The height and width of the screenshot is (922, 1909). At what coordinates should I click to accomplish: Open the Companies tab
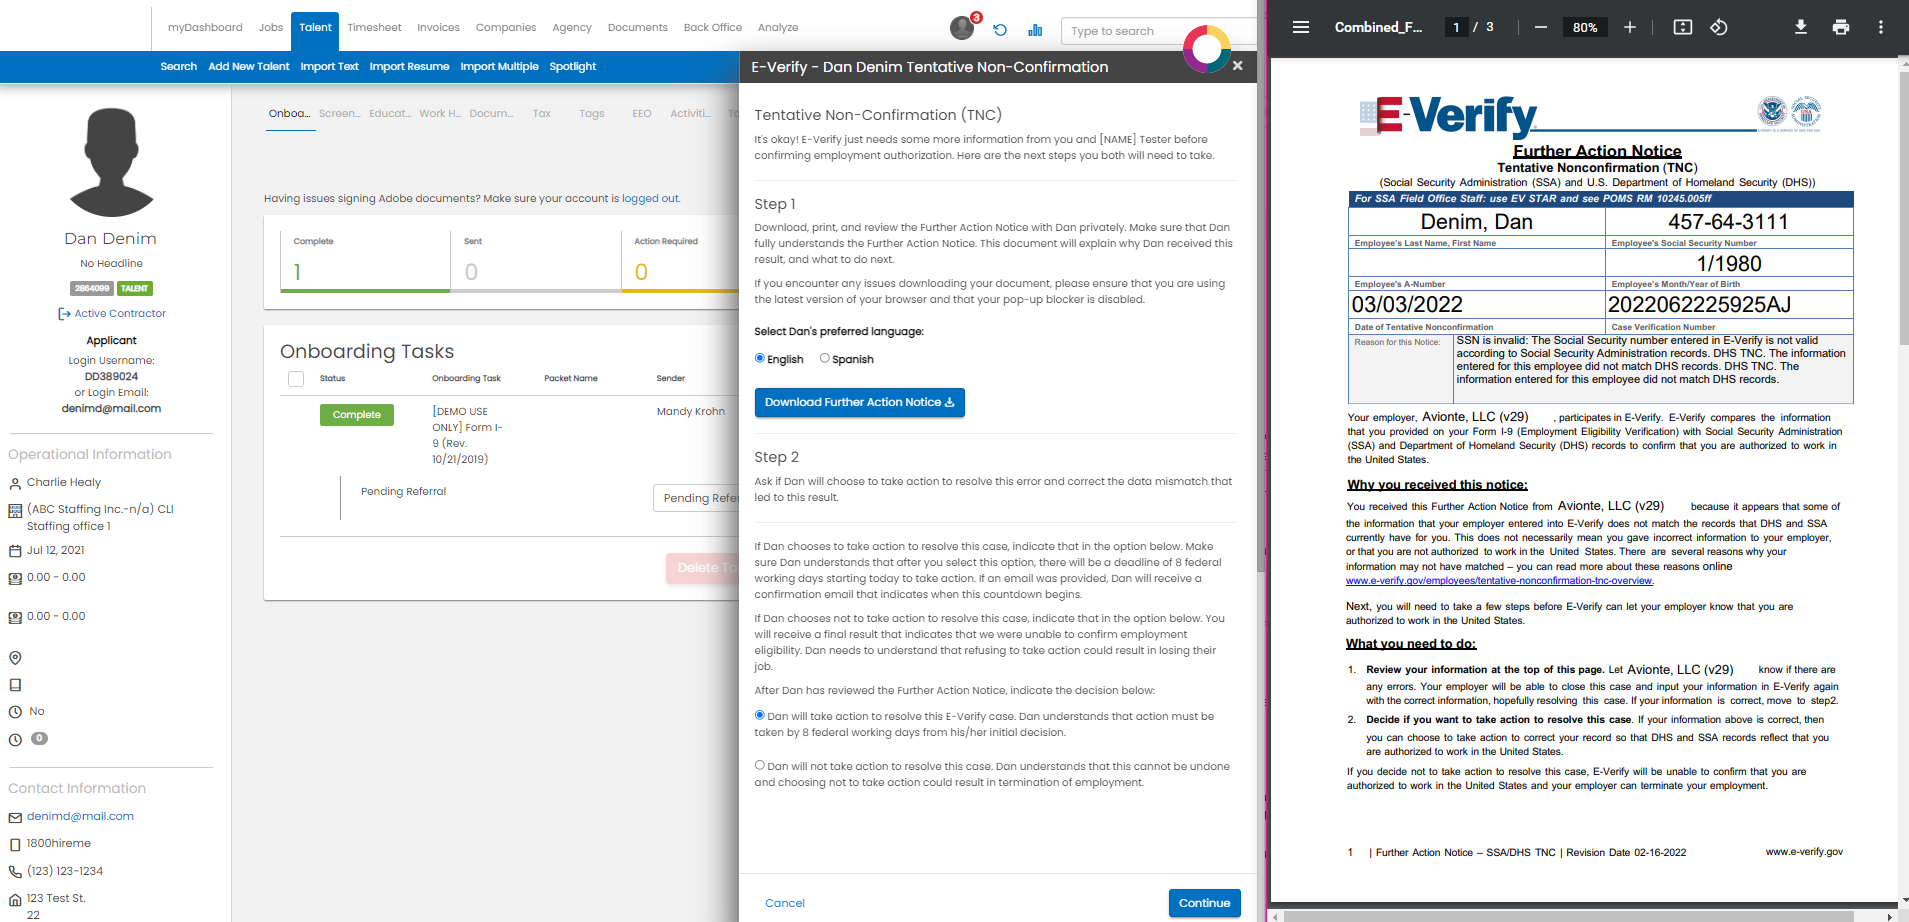(x=506, y=28)
